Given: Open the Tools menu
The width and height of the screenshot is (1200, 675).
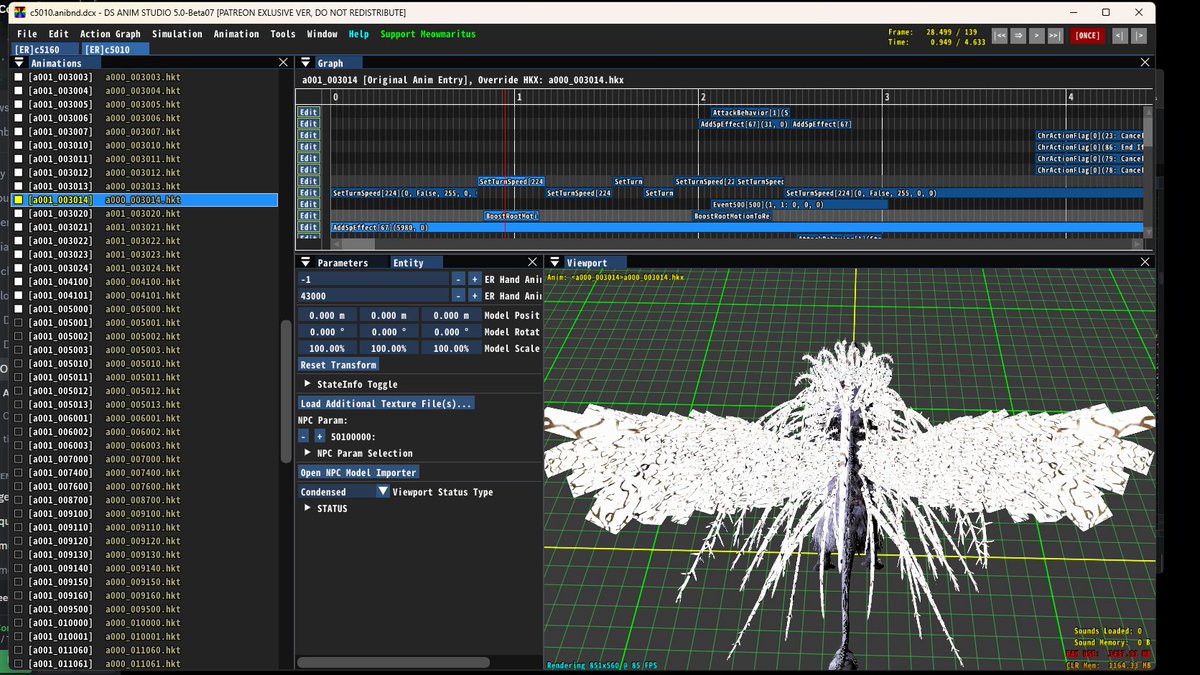Looking at the screenshot, I should pos(283,34).
